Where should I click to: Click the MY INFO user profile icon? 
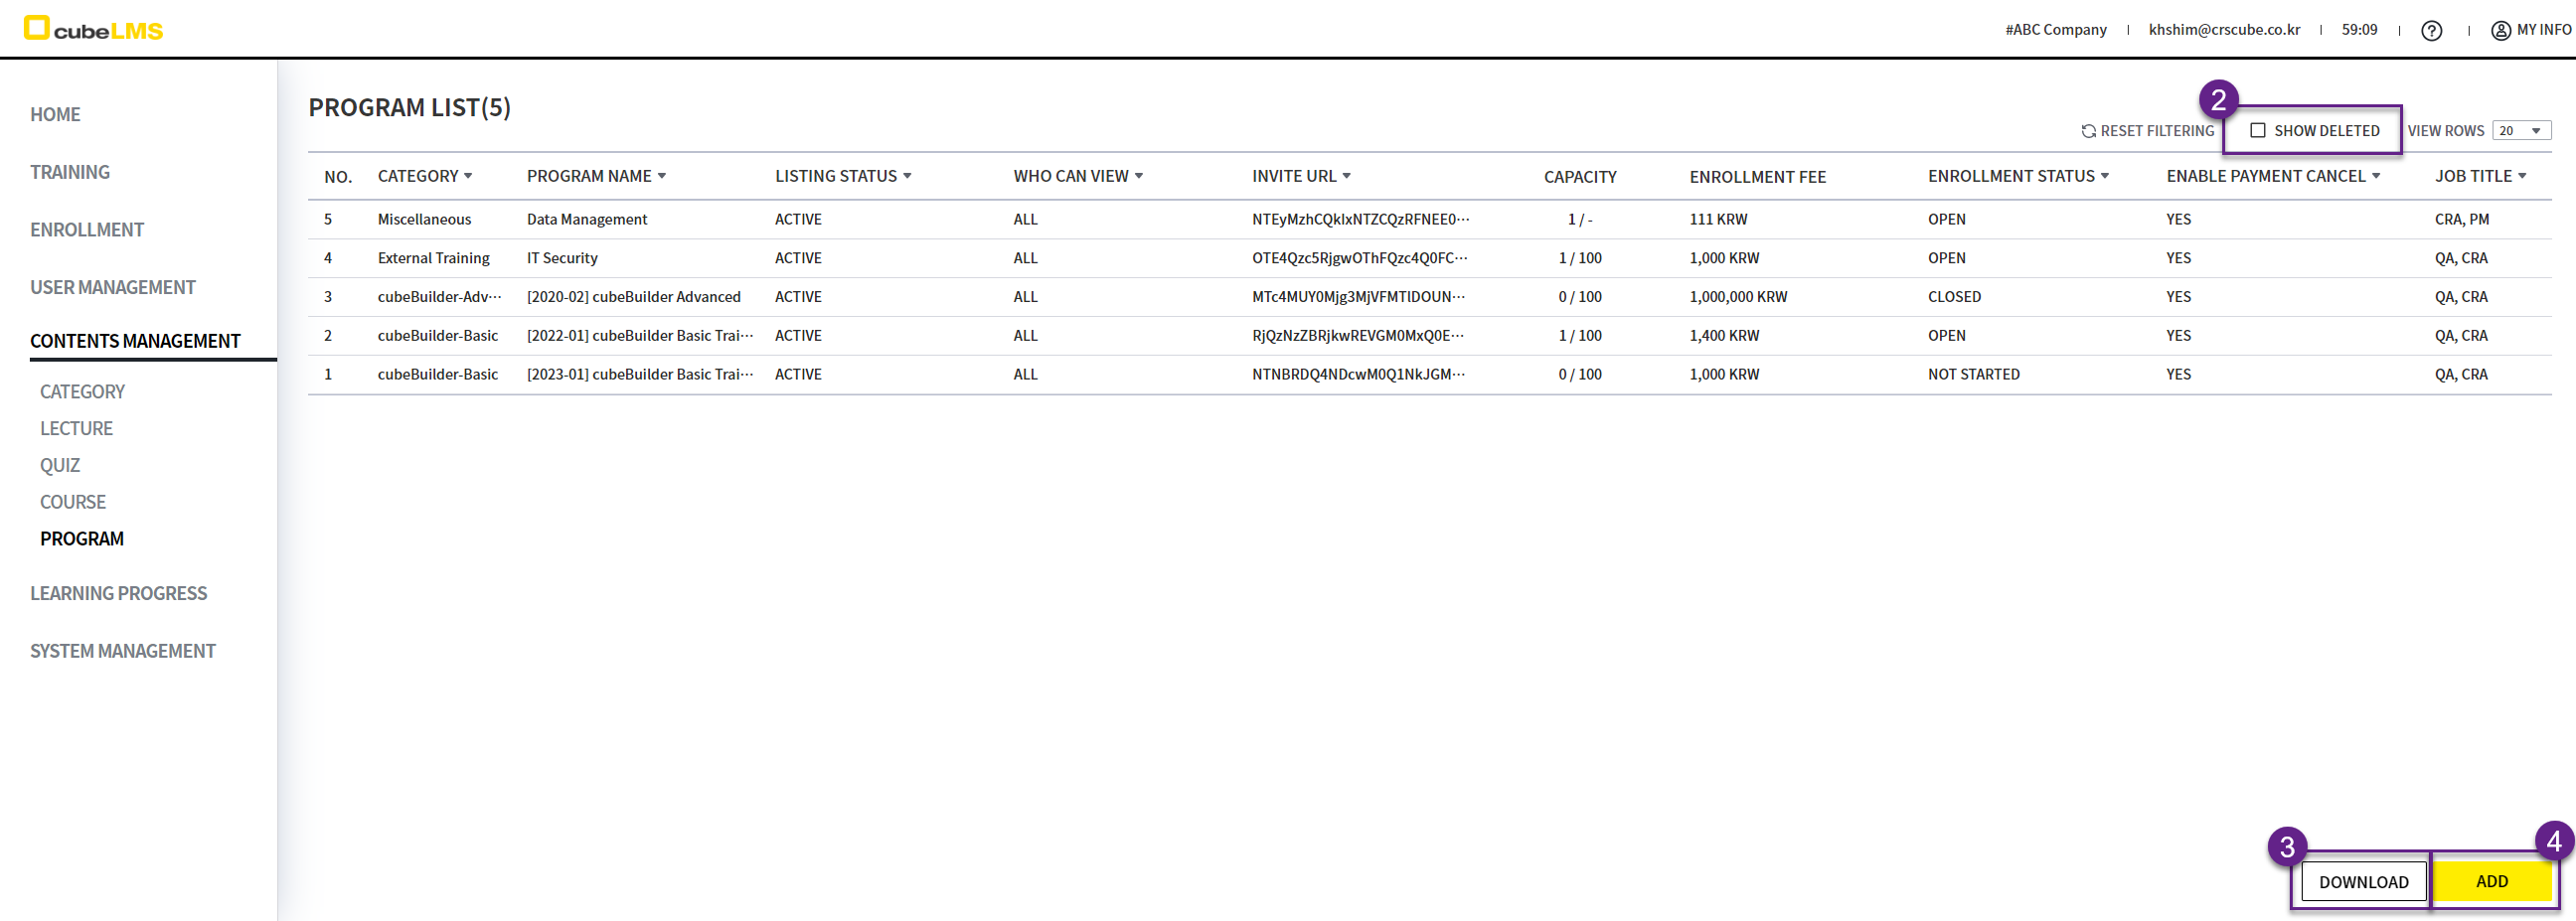[2500, 30]
